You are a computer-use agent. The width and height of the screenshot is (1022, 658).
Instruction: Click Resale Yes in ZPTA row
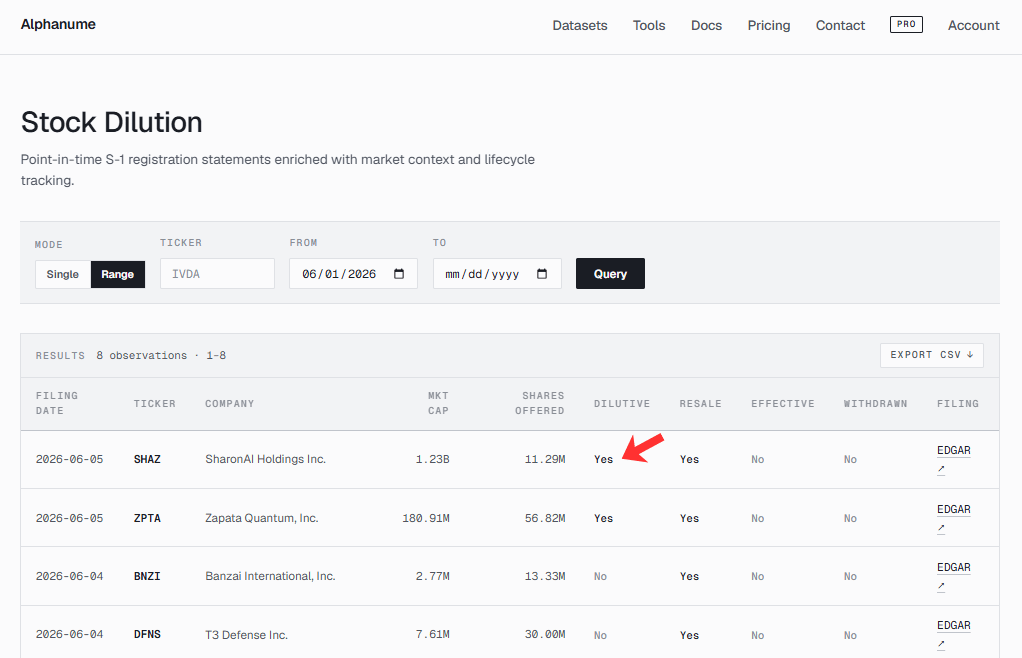coord(689,519)
